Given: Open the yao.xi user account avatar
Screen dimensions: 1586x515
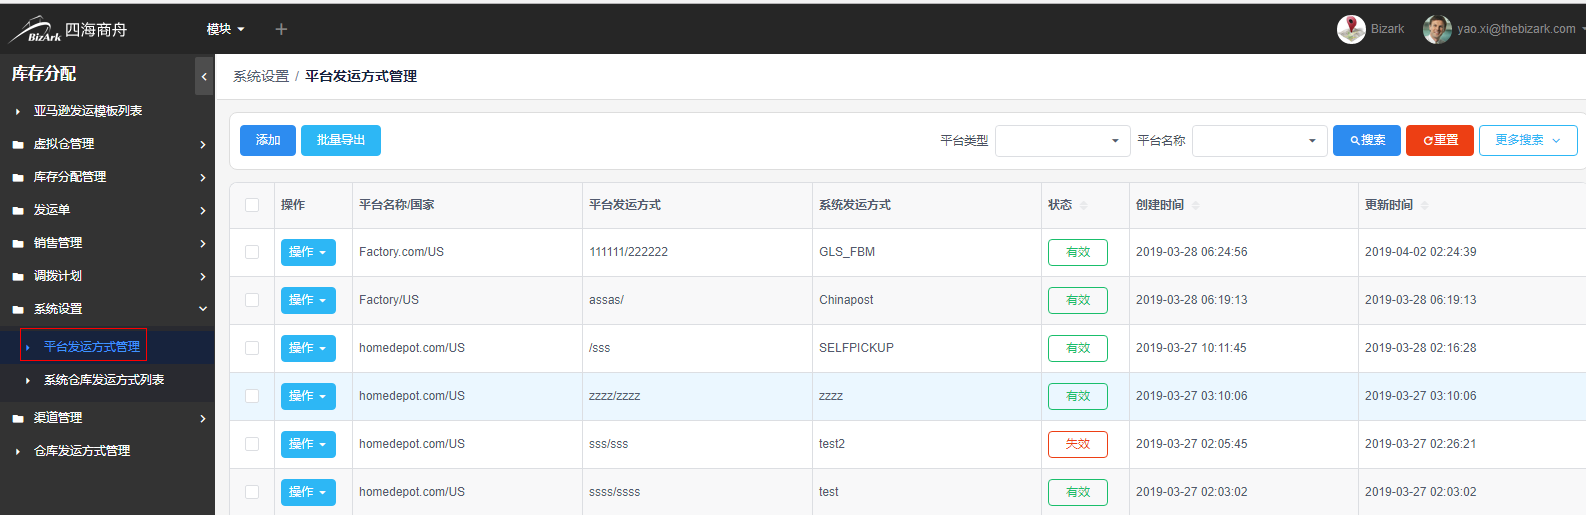Looking at the screenshot, I should (1437, 29).
